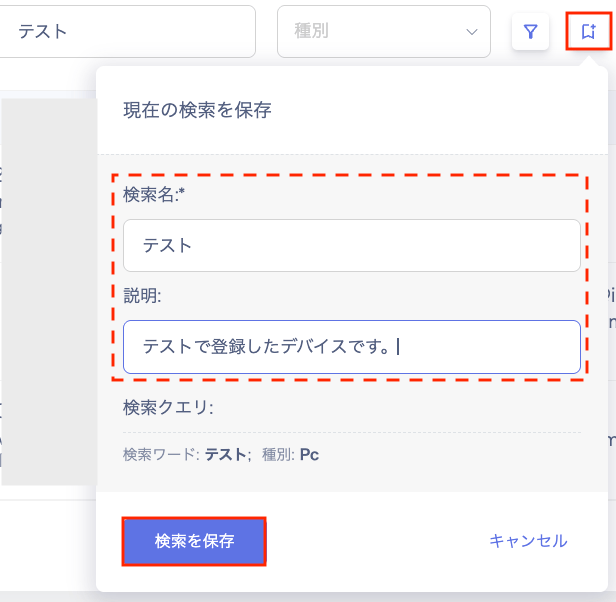
Task: Click the 検索を保存 button
Action: [x=194, y=541]
